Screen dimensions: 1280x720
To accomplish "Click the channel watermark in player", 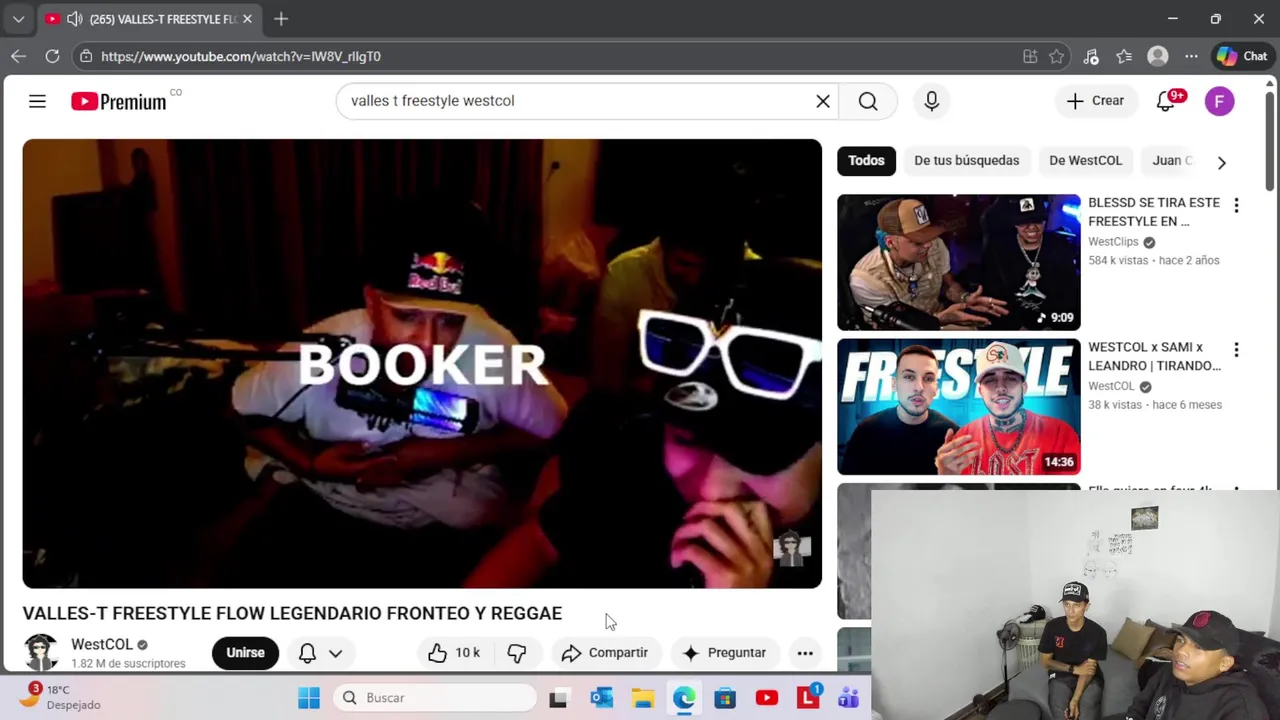I will point(791,549).
